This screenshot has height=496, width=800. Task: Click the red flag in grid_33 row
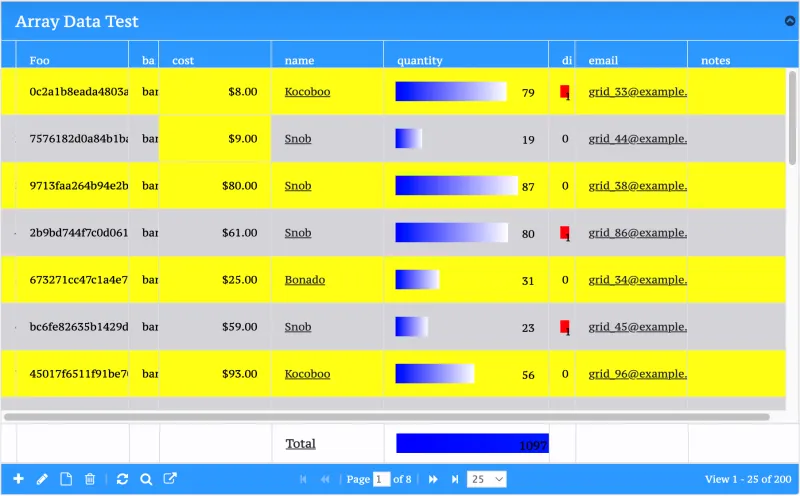point(564,92)
